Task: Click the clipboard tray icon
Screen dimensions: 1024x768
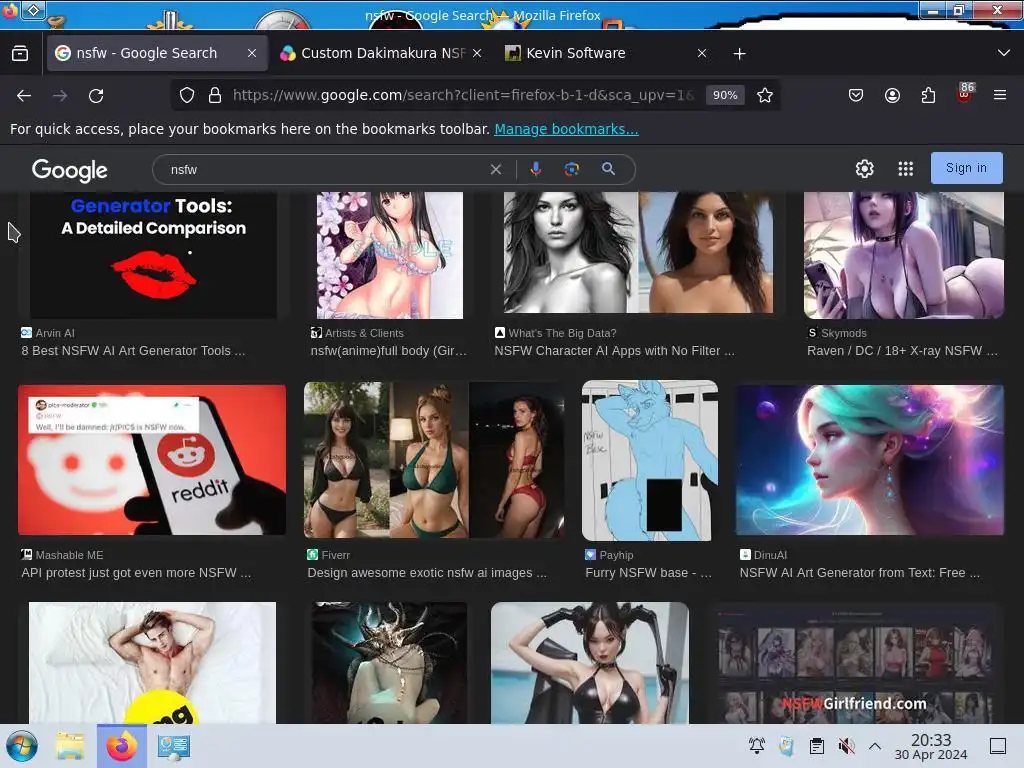Action: [816, 746]
